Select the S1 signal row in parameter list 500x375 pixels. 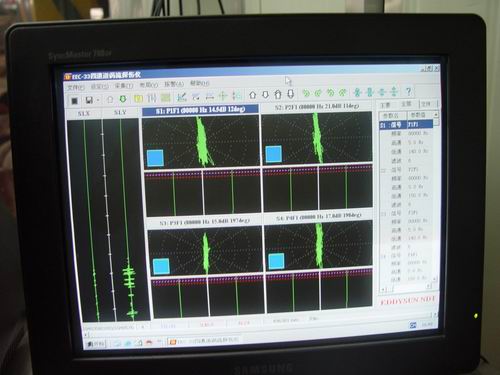pyautogui.click(x=406, y=125)
